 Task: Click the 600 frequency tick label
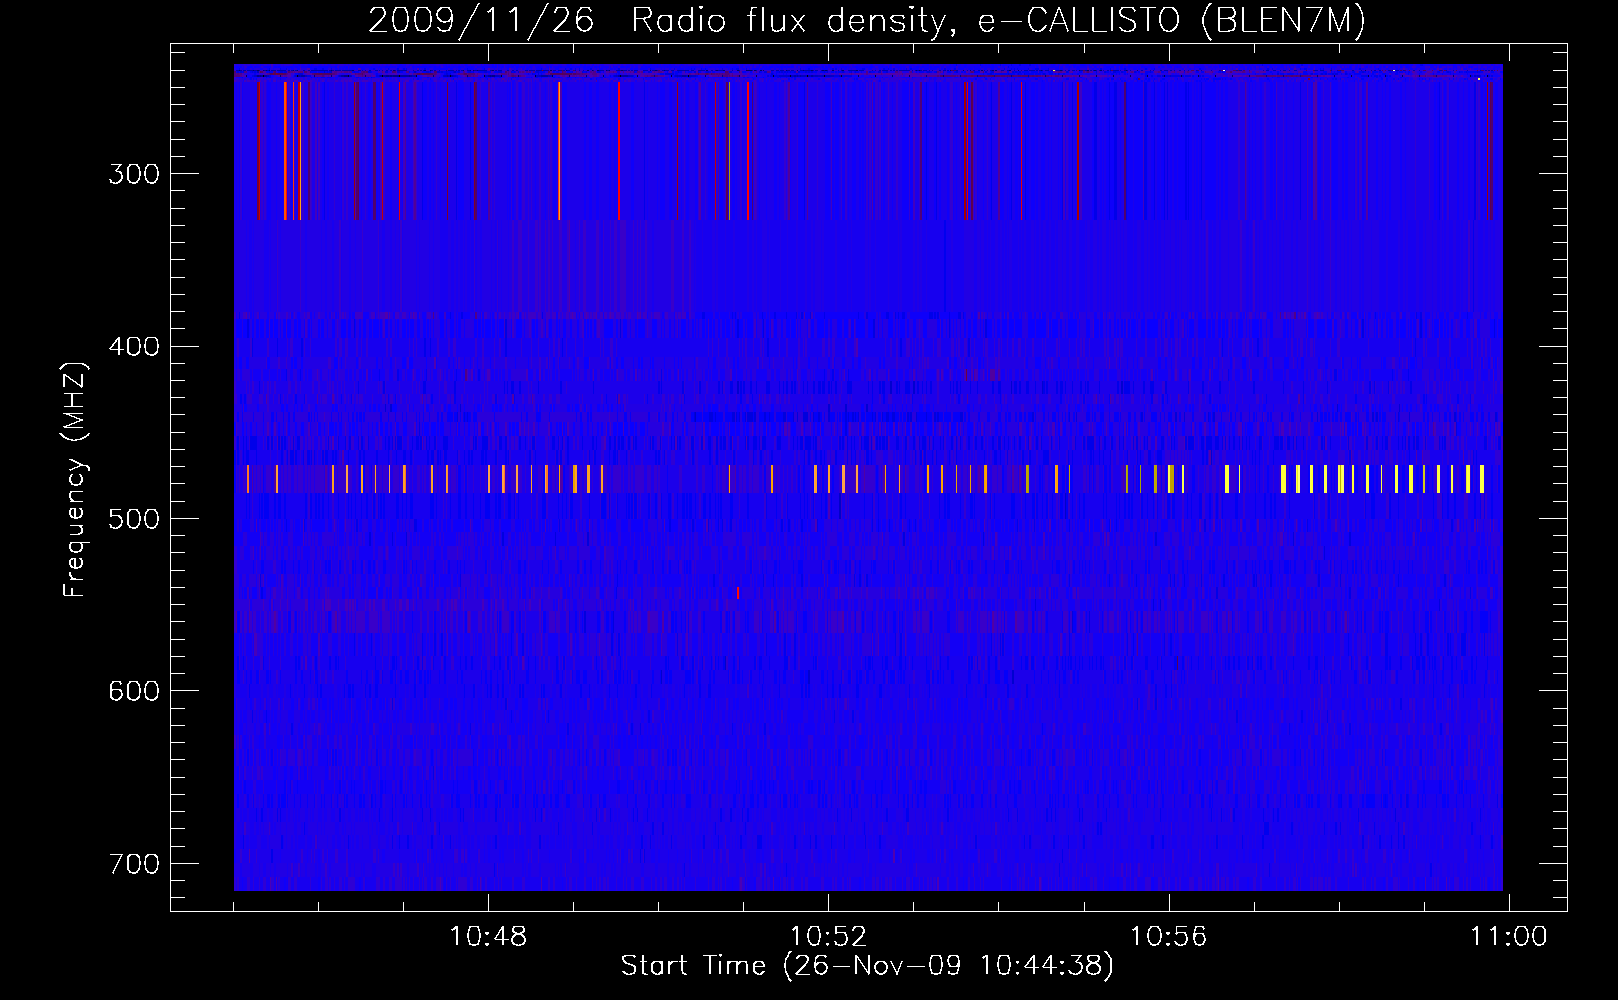click(x=134, y=691)
